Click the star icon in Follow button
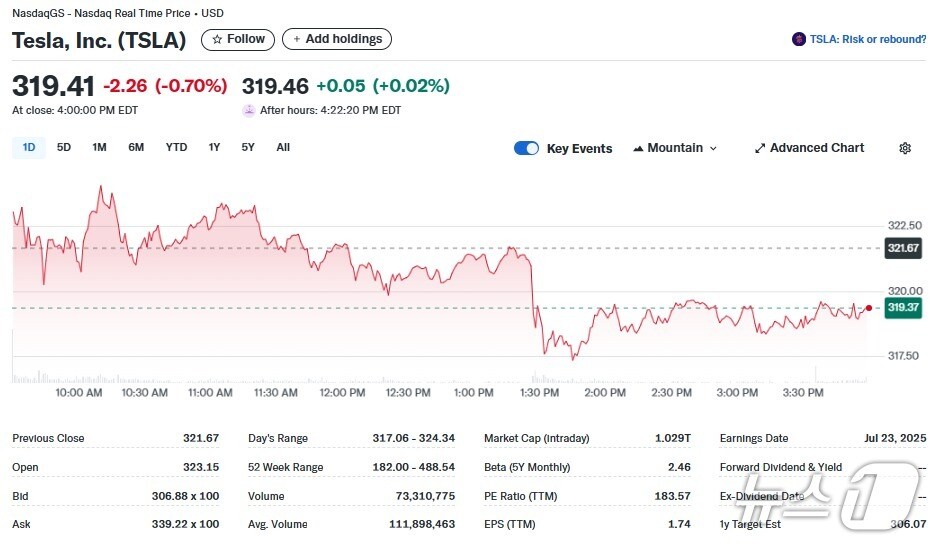The height and width of the screenshot is (544, 933). click(x=217, y=39)
